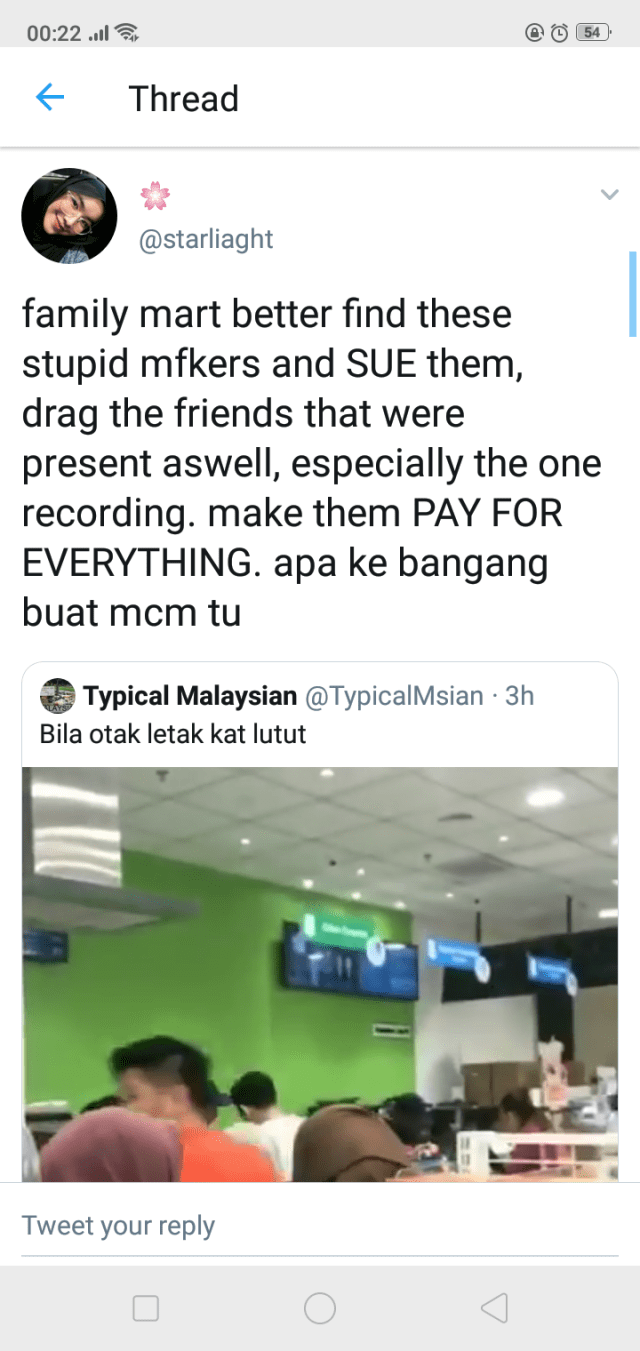Expand the tweet options chevron
The image size is (640, 1351).
pos(609,195)
